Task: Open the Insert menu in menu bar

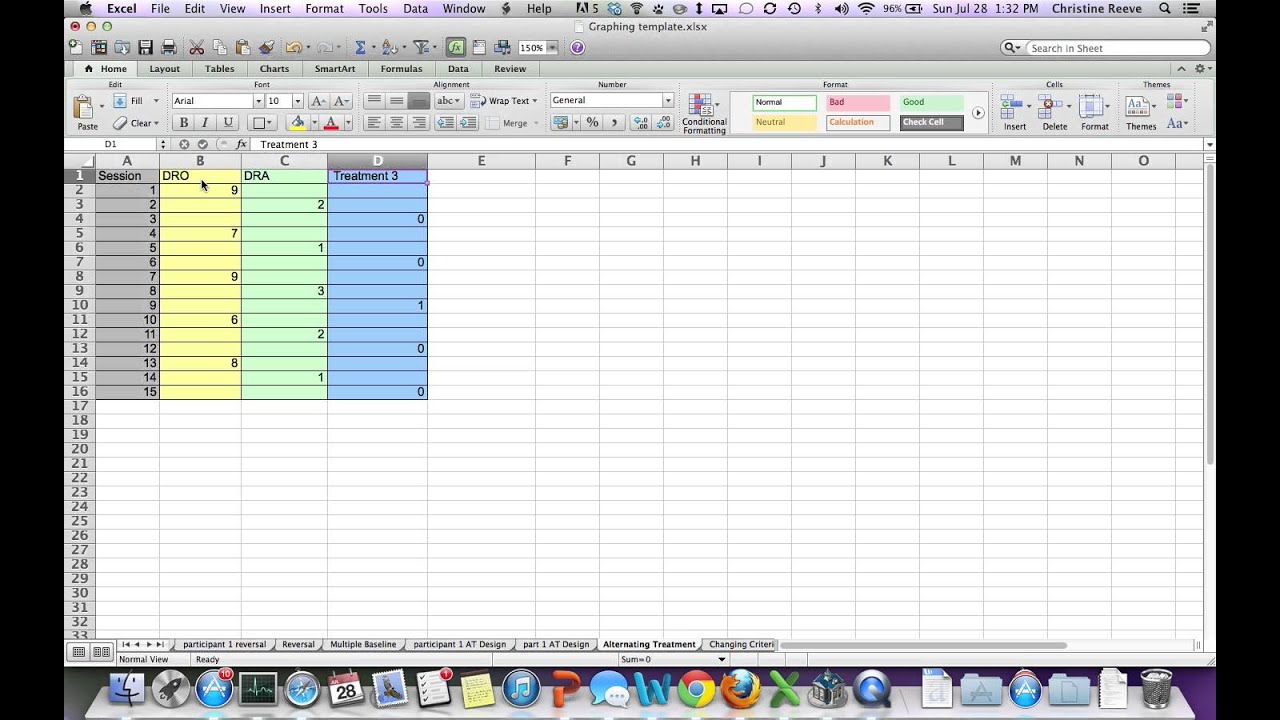Action: (x=275, y=8)
